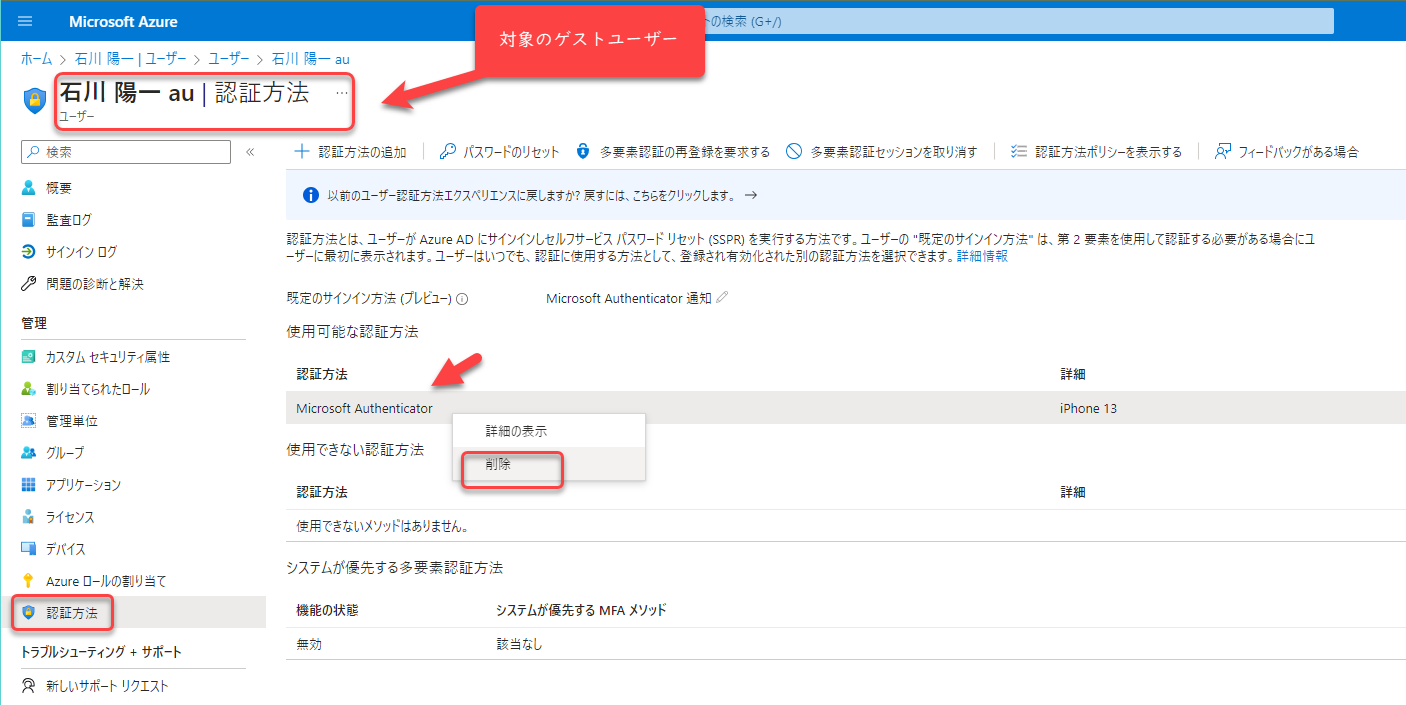Click the arrow at the end of the info banner
The width and height of the screenshot is (1406, 705).
(x=751, y=195)
